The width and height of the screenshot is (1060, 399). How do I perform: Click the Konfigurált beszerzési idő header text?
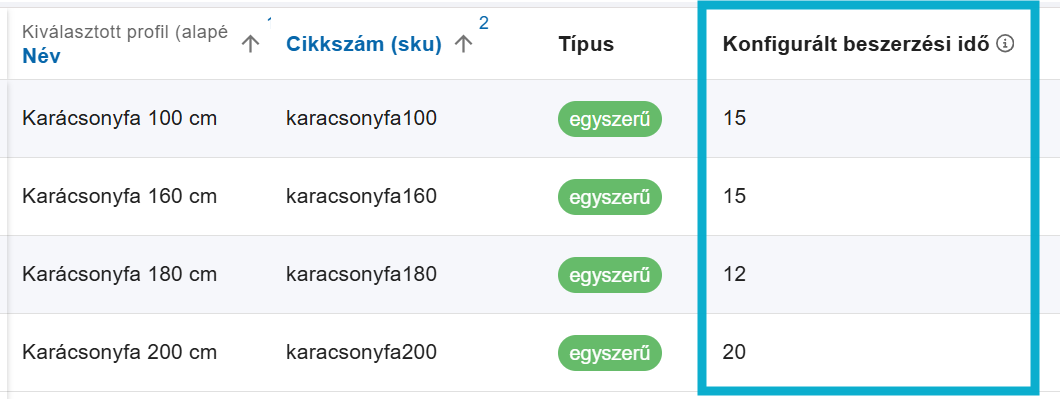(857, 45)
